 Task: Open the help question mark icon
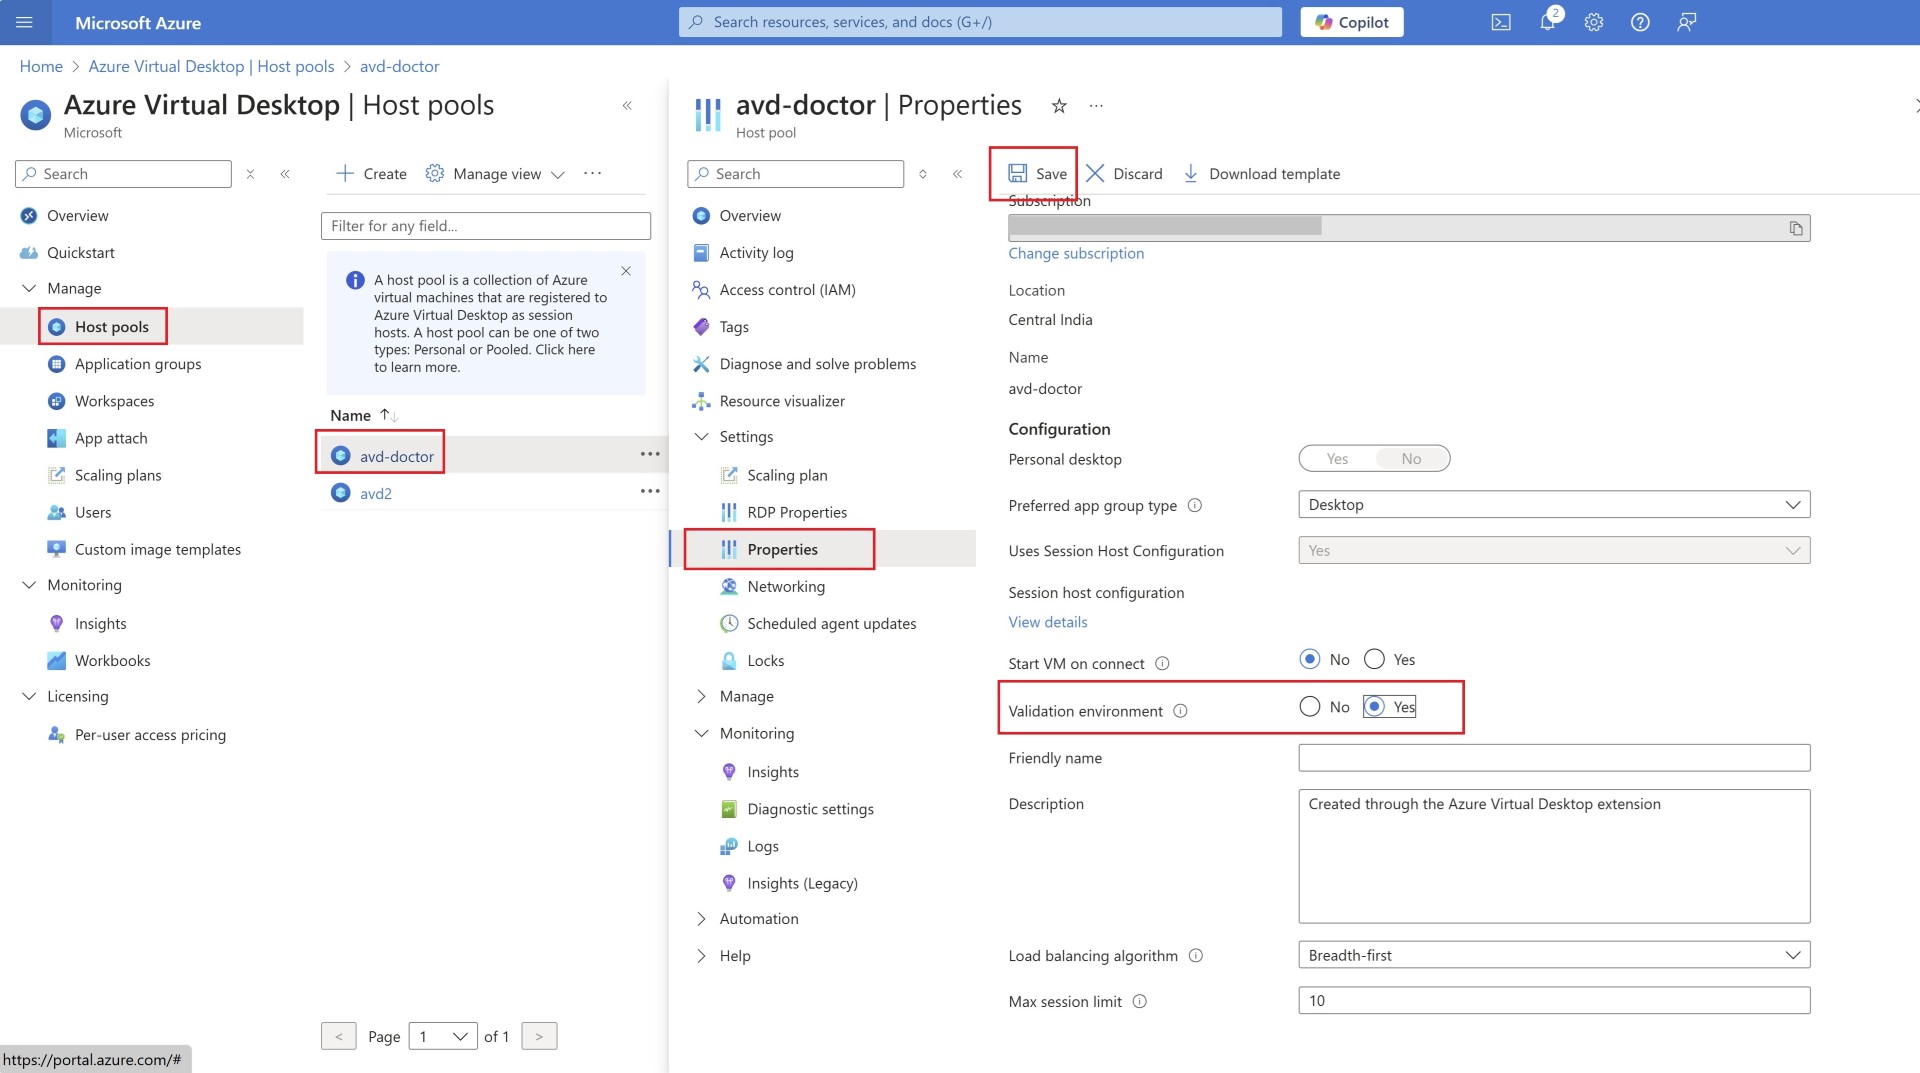[x=1640, y=22]
